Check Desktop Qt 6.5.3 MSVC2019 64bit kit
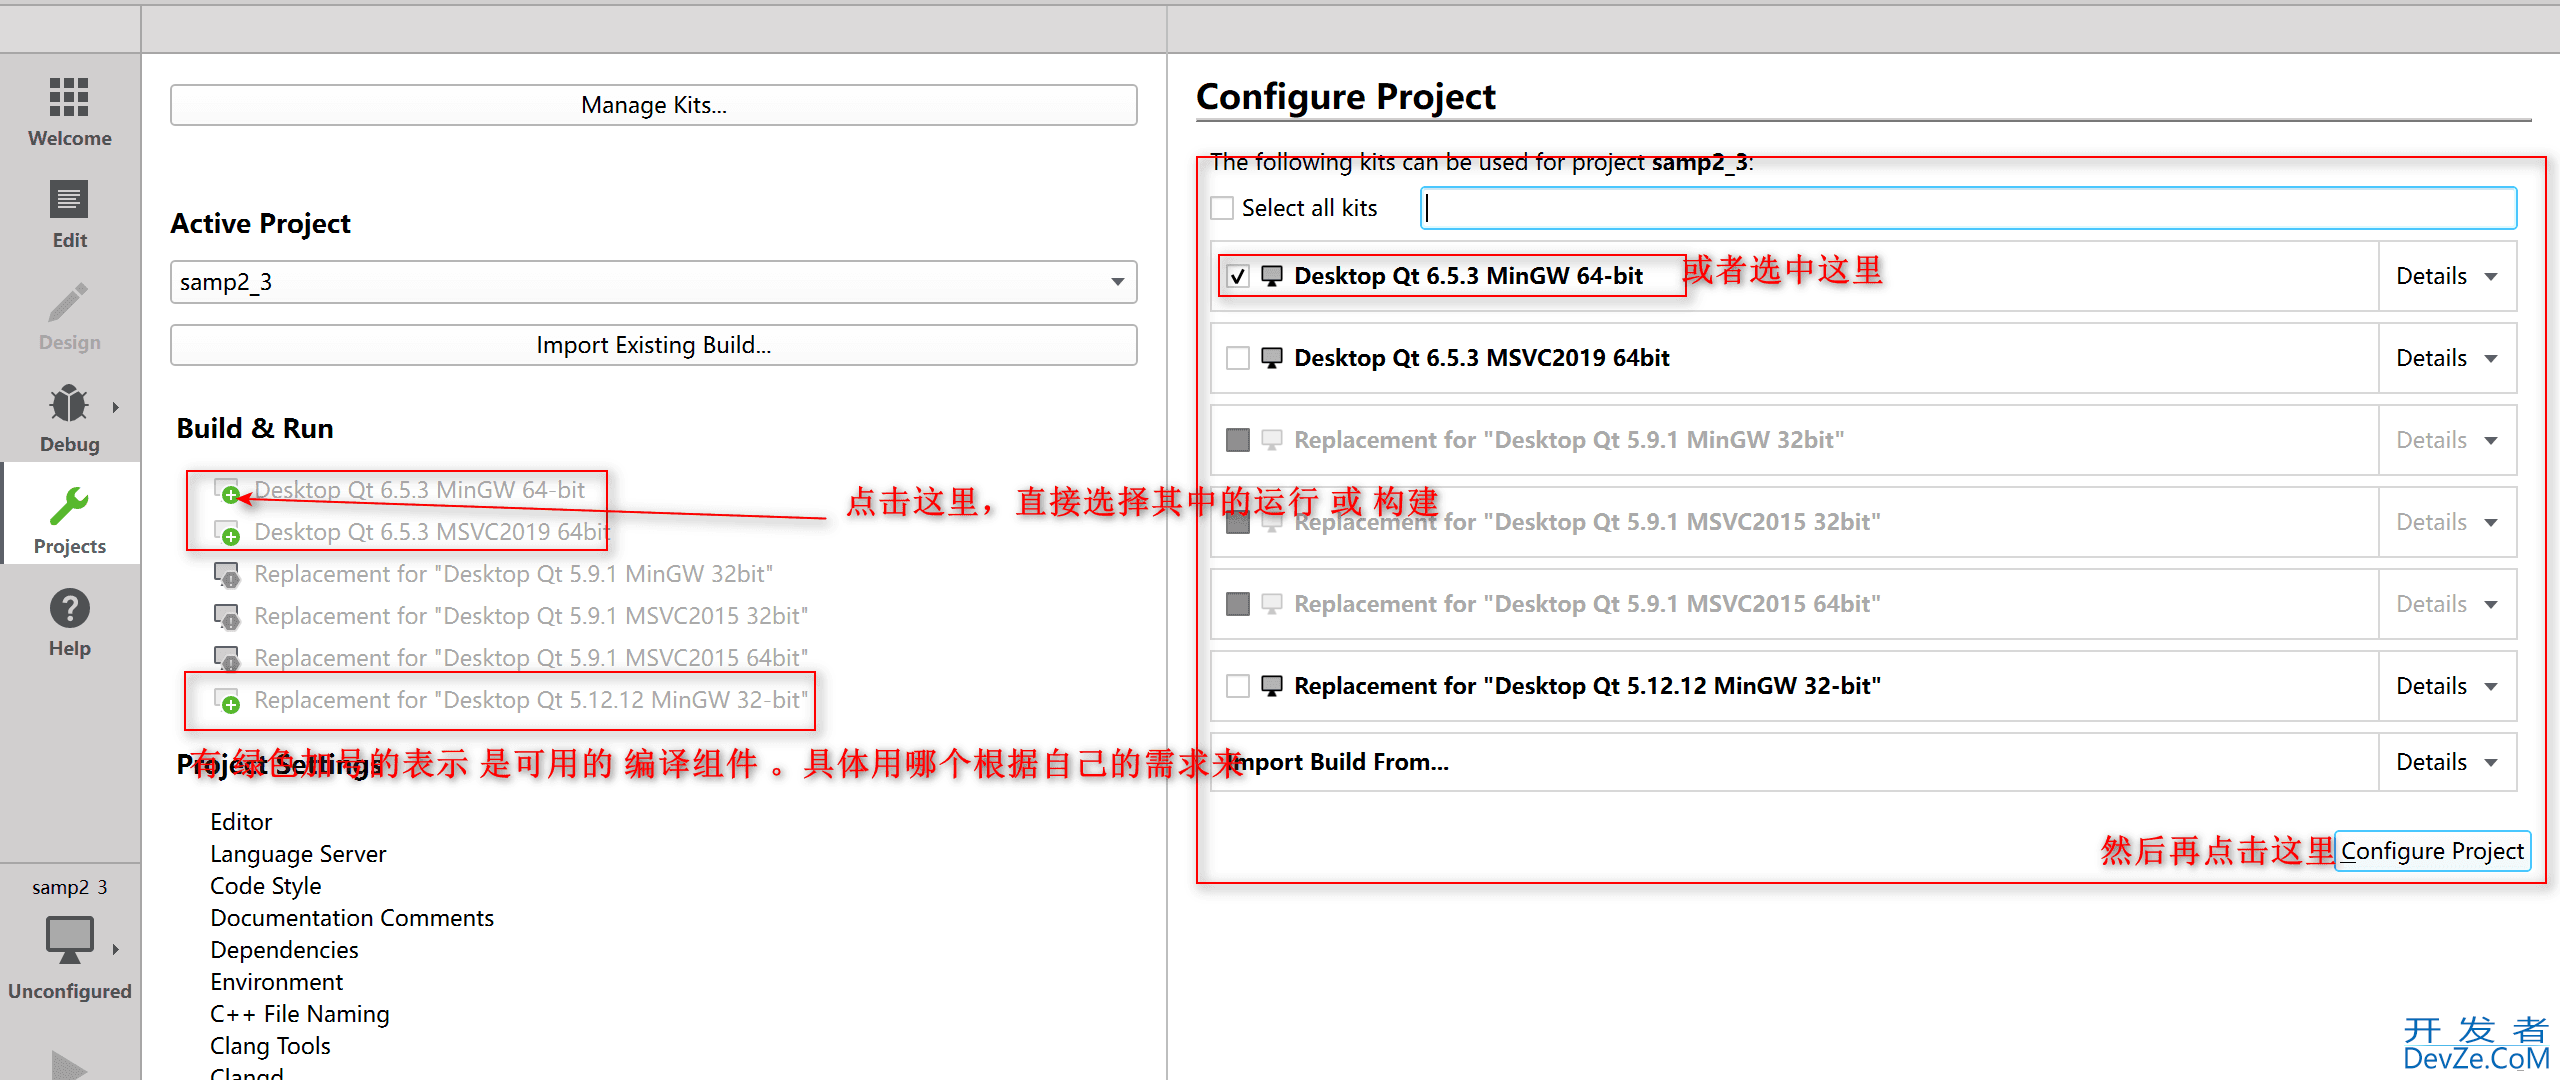This screenshot has height=1080, width=2560. (1238, 358)
